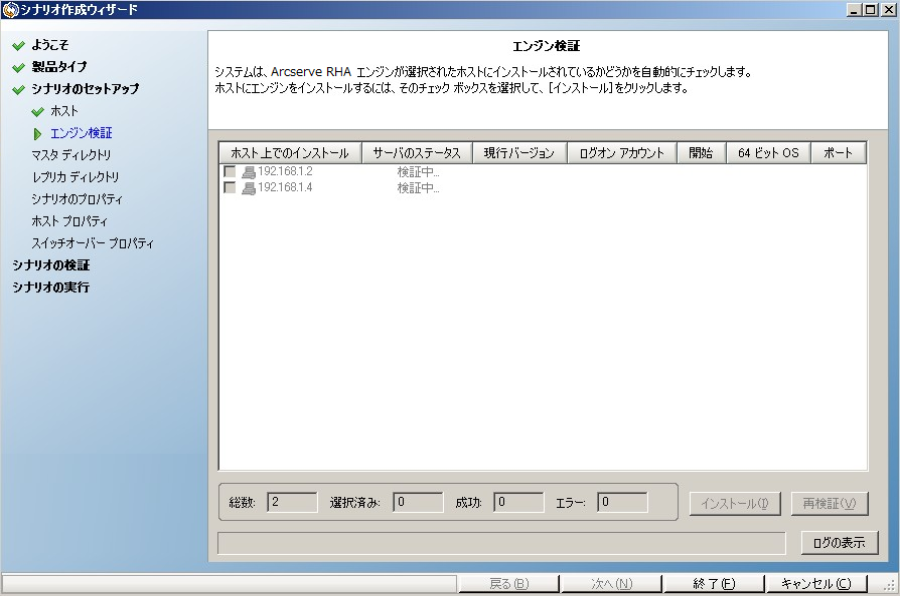This screenshot has height=596, width=900.
Task: Click the ポート column header
Action: 838,153
